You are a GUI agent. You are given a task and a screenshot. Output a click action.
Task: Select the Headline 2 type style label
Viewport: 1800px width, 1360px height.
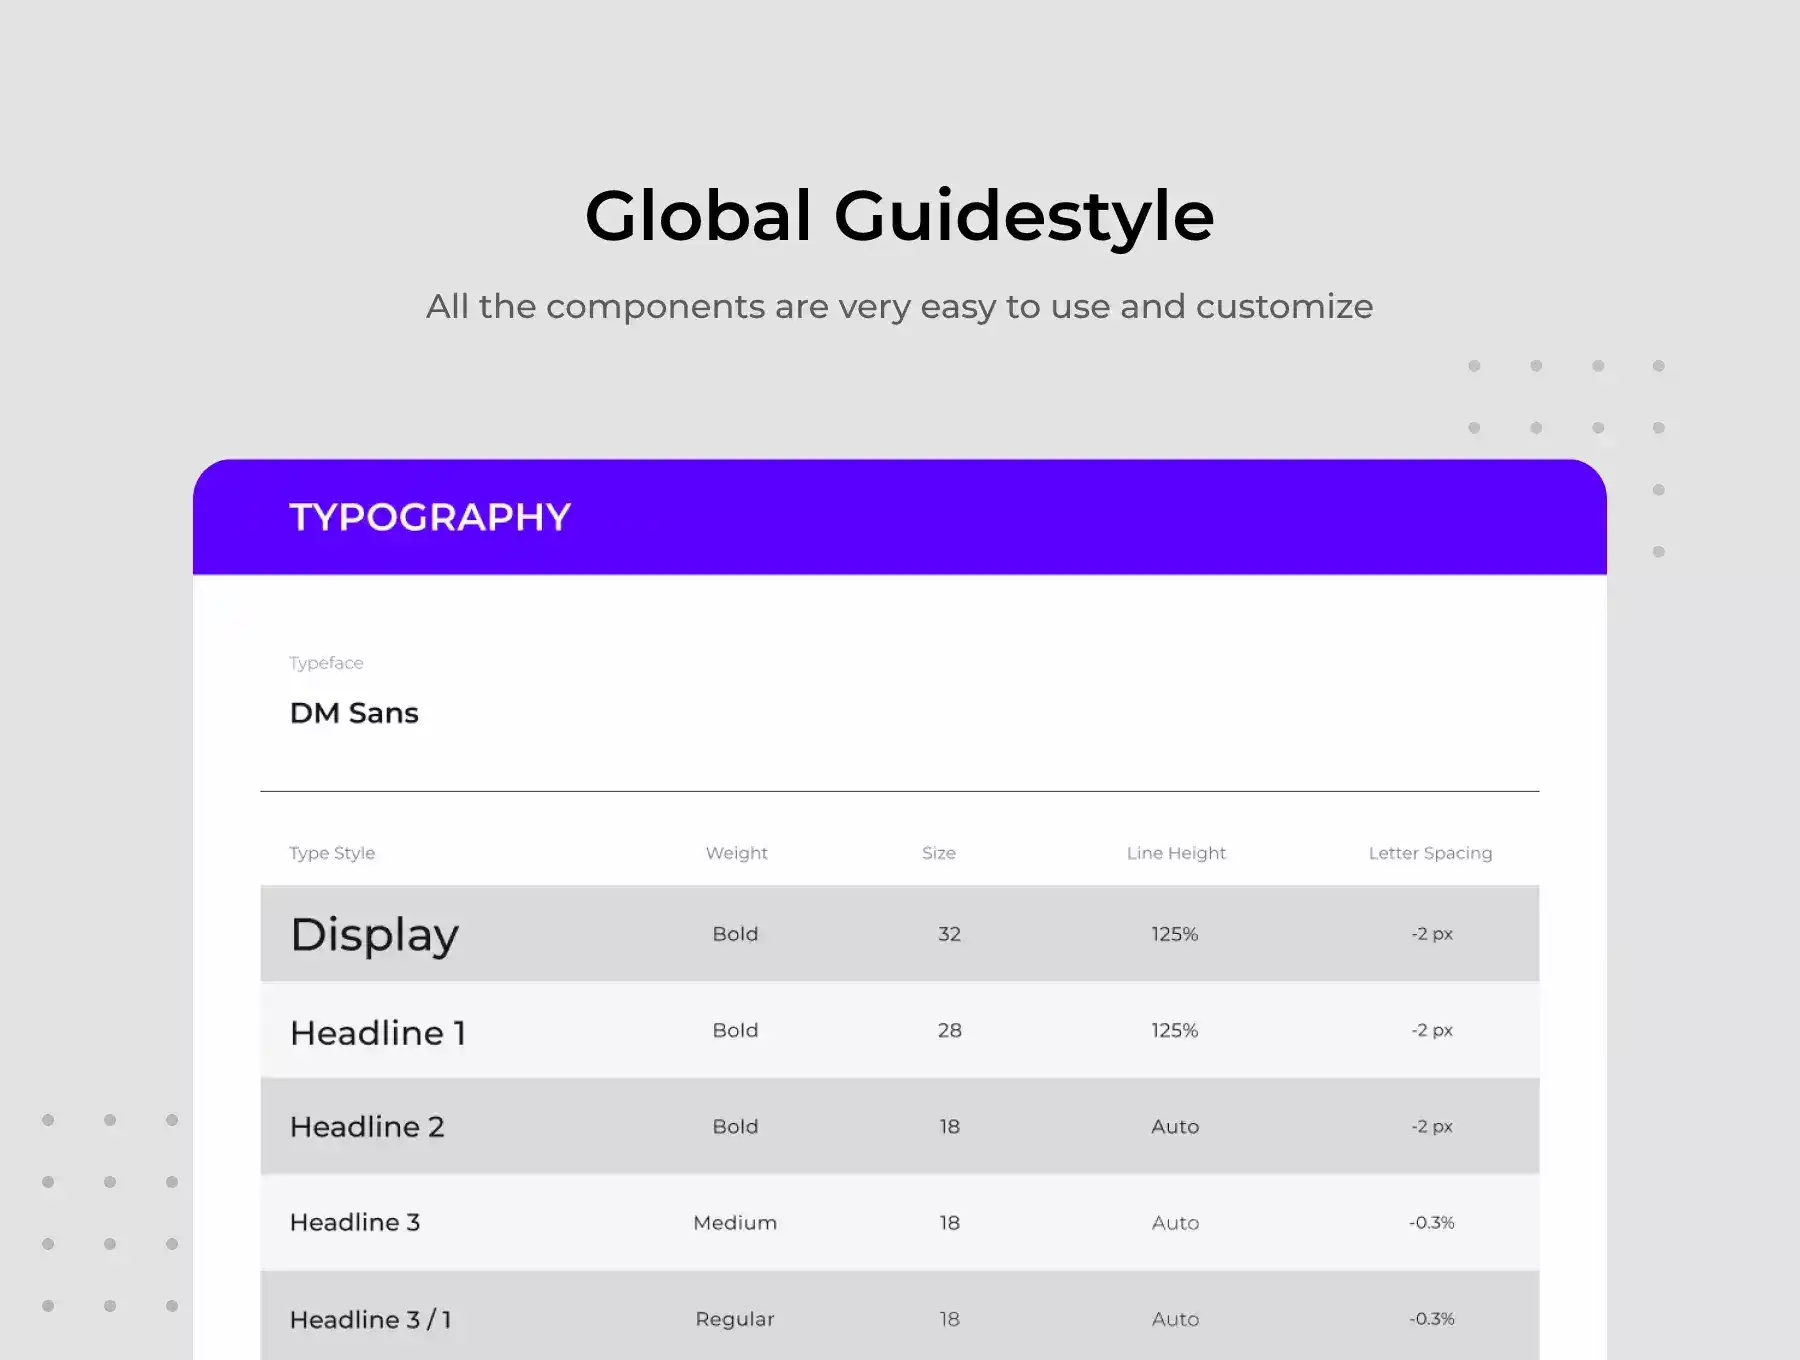367,1127
